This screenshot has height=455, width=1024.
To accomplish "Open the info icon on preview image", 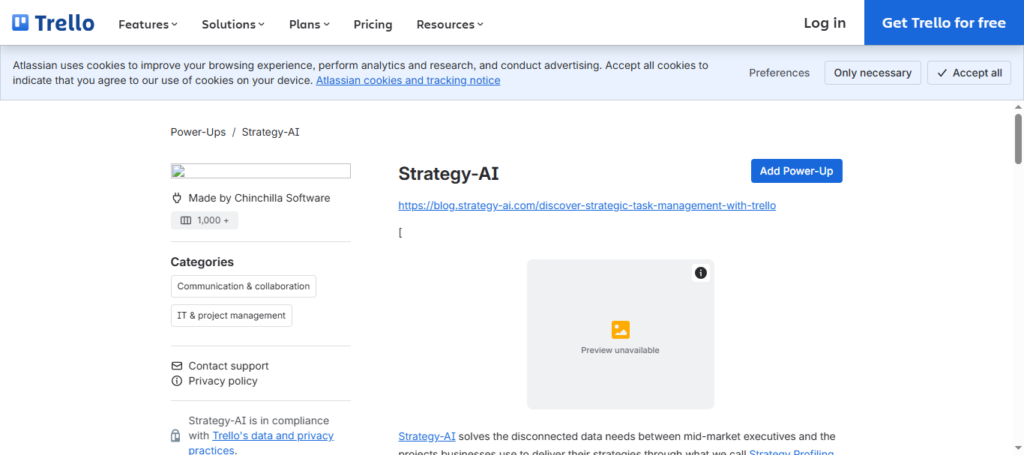I will click(x=701, y=273).
